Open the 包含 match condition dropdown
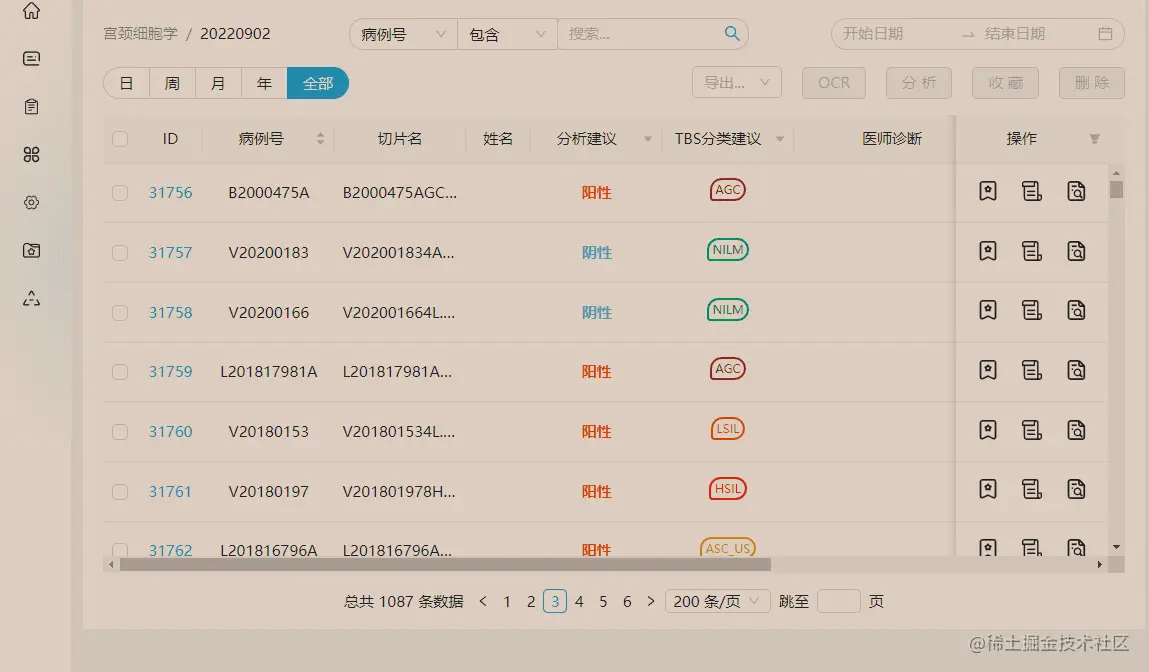The image size is (1149, 672). (x=506, y=33)
